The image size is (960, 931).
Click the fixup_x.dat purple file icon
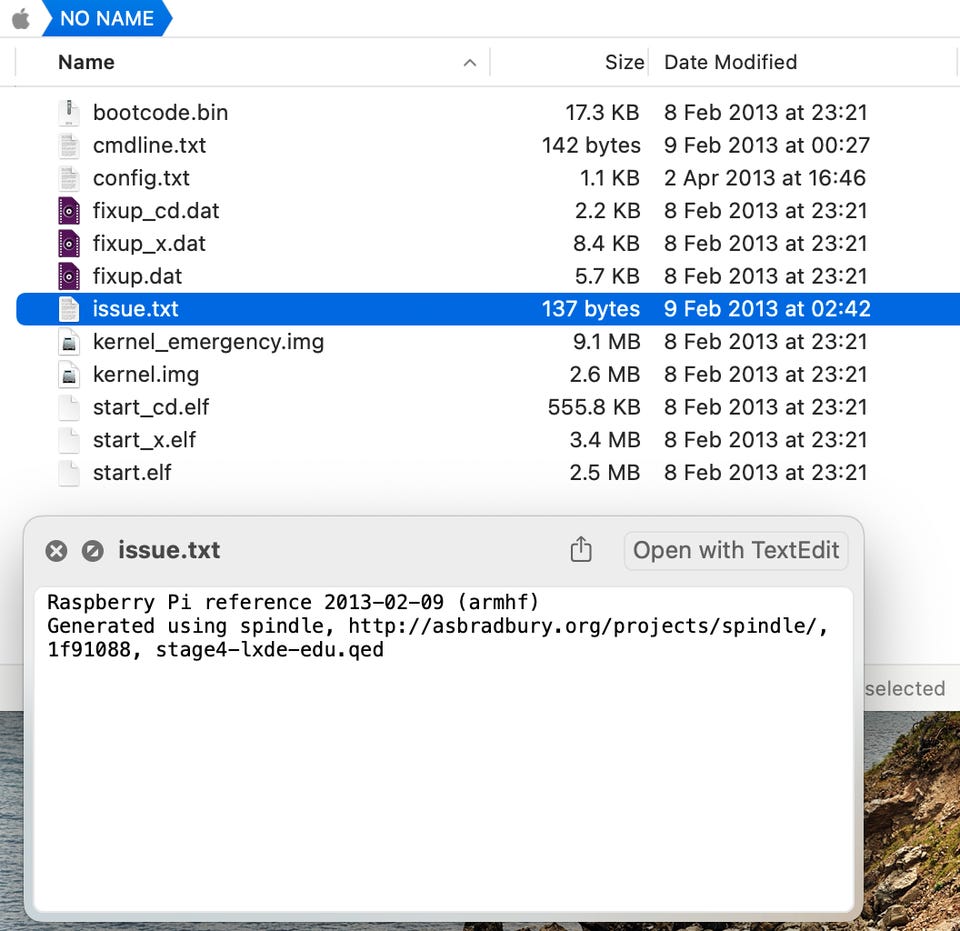[x=69, y=244]
